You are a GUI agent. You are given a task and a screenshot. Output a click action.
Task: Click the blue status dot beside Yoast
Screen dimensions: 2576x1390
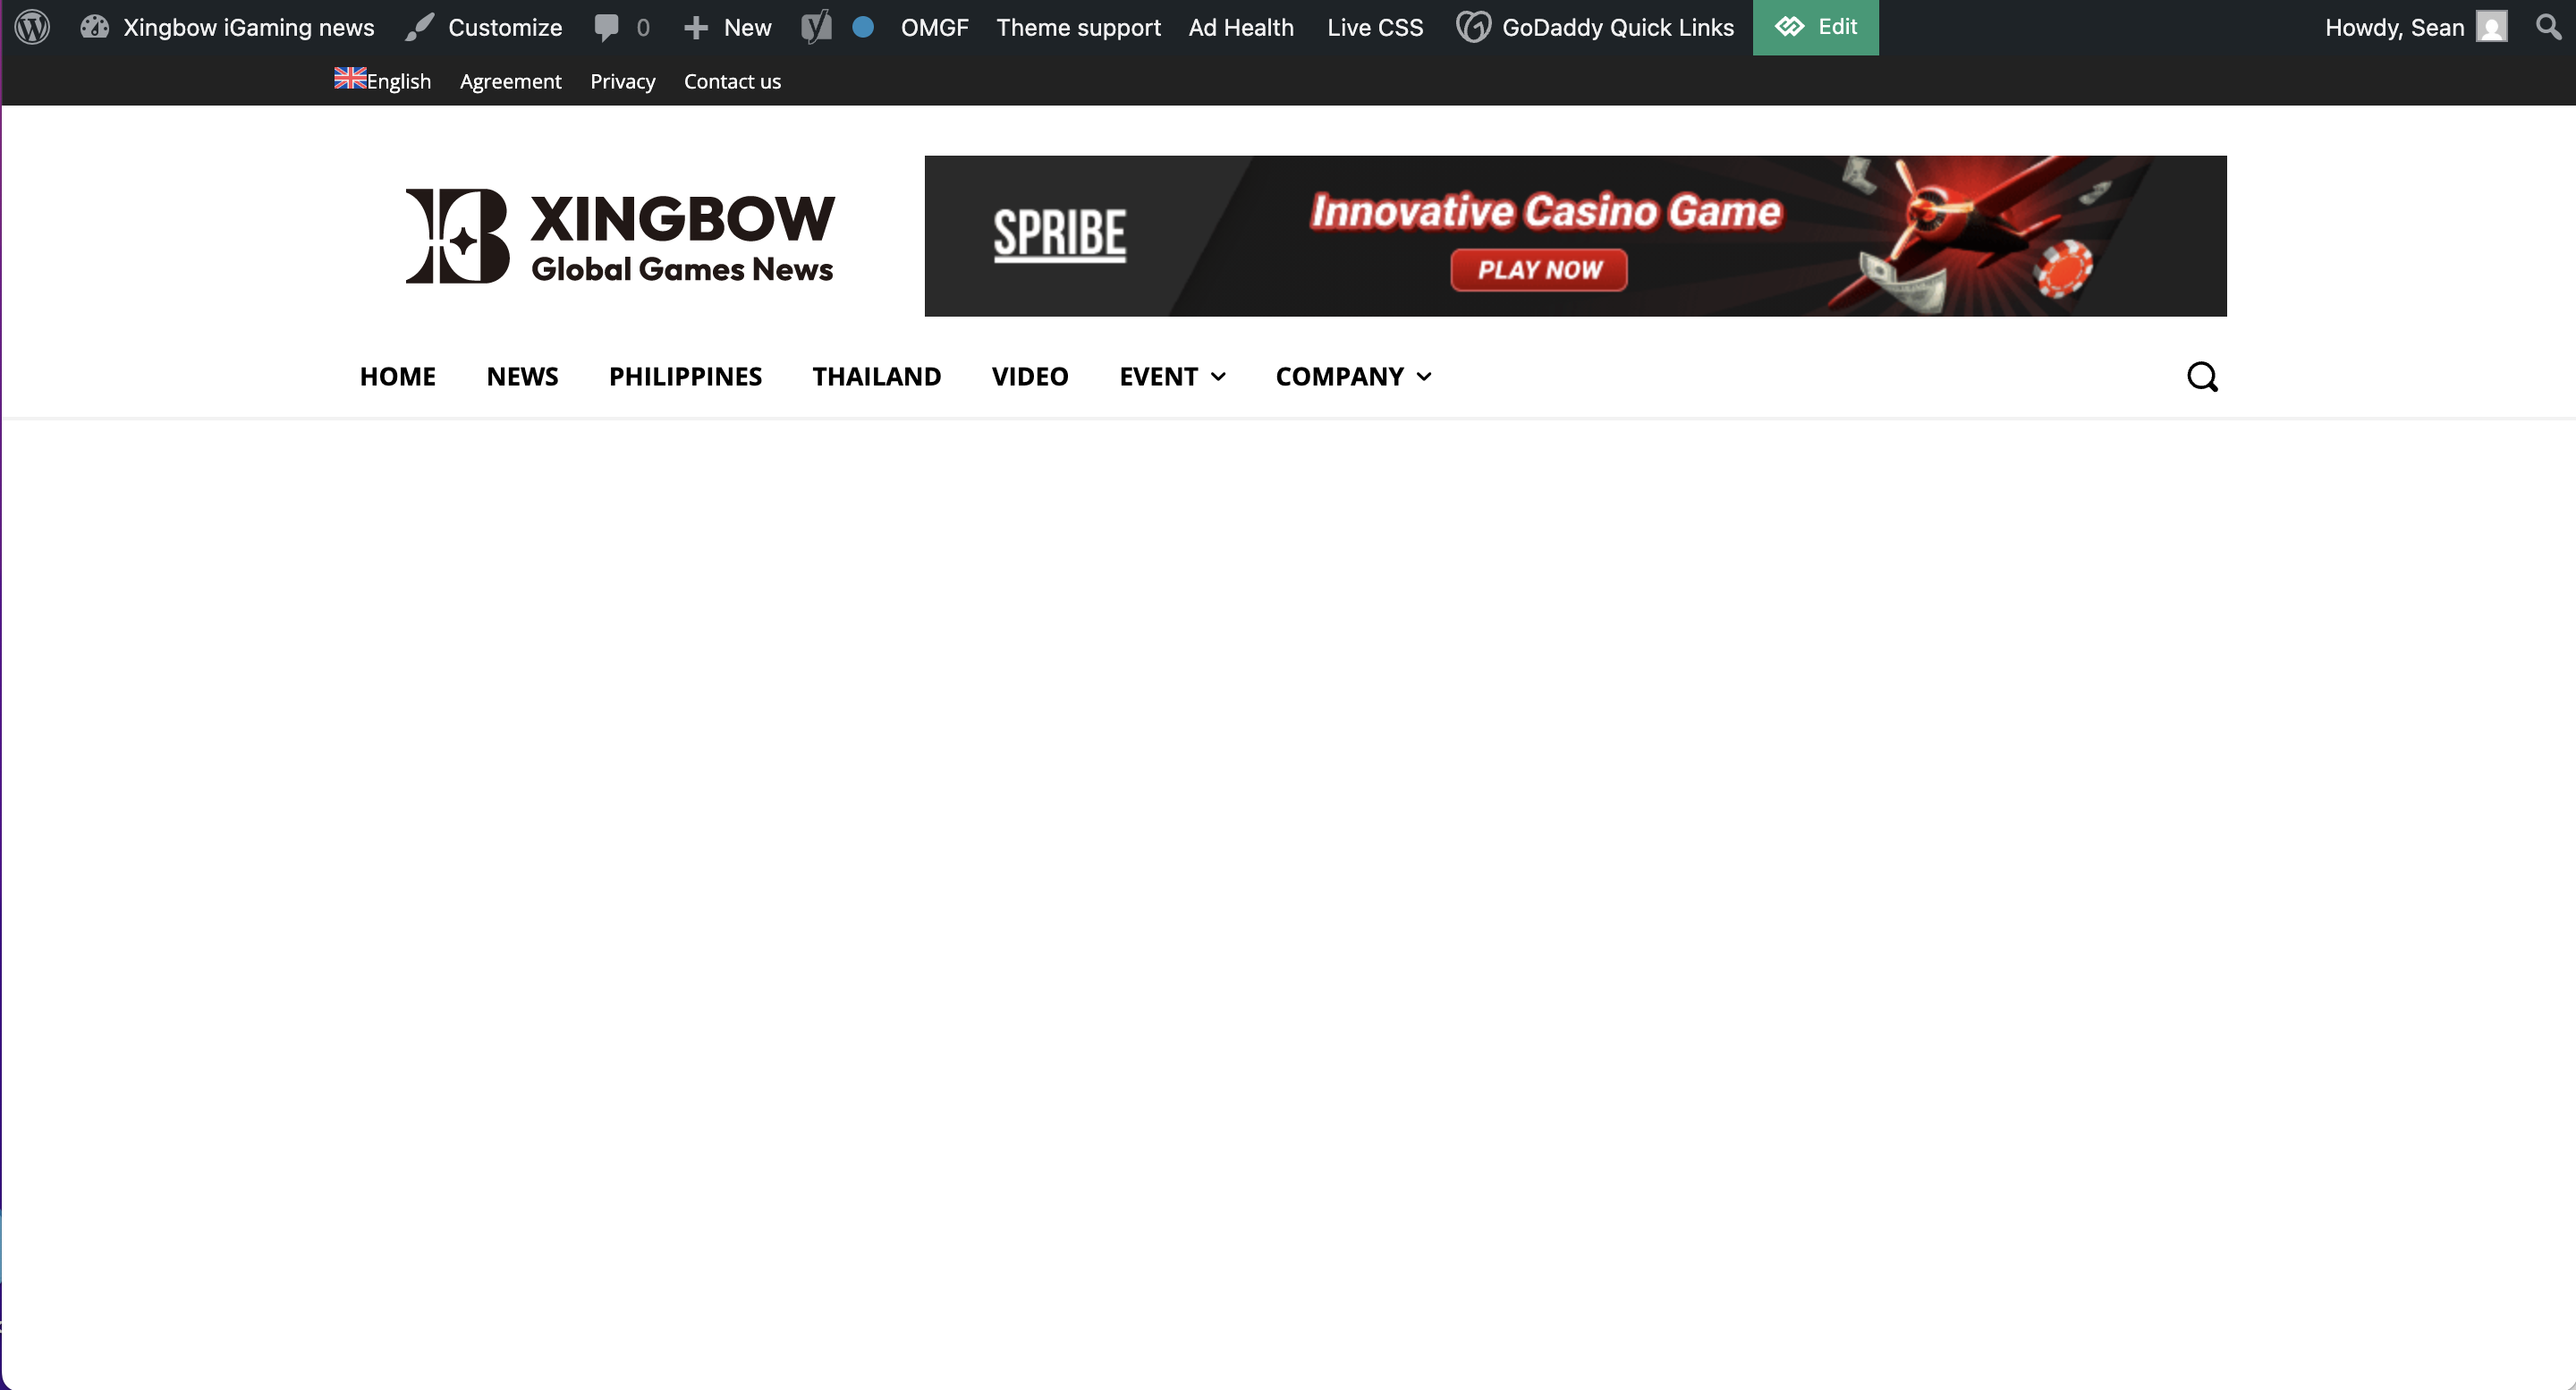tap(863, 27)
